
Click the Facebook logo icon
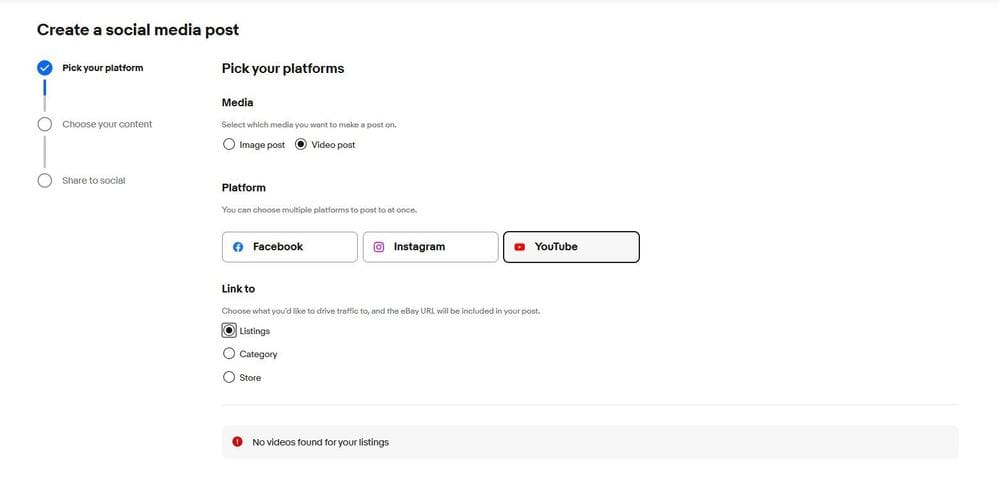point(238,247)
